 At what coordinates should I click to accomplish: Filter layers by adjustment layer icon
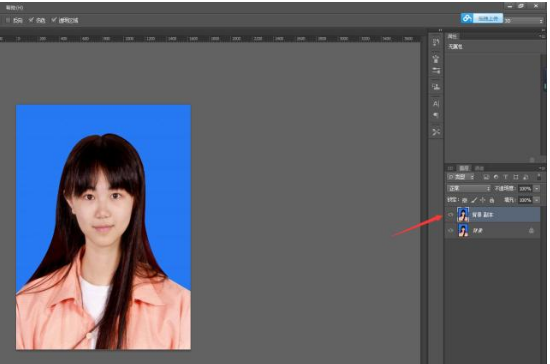point(496,177)
